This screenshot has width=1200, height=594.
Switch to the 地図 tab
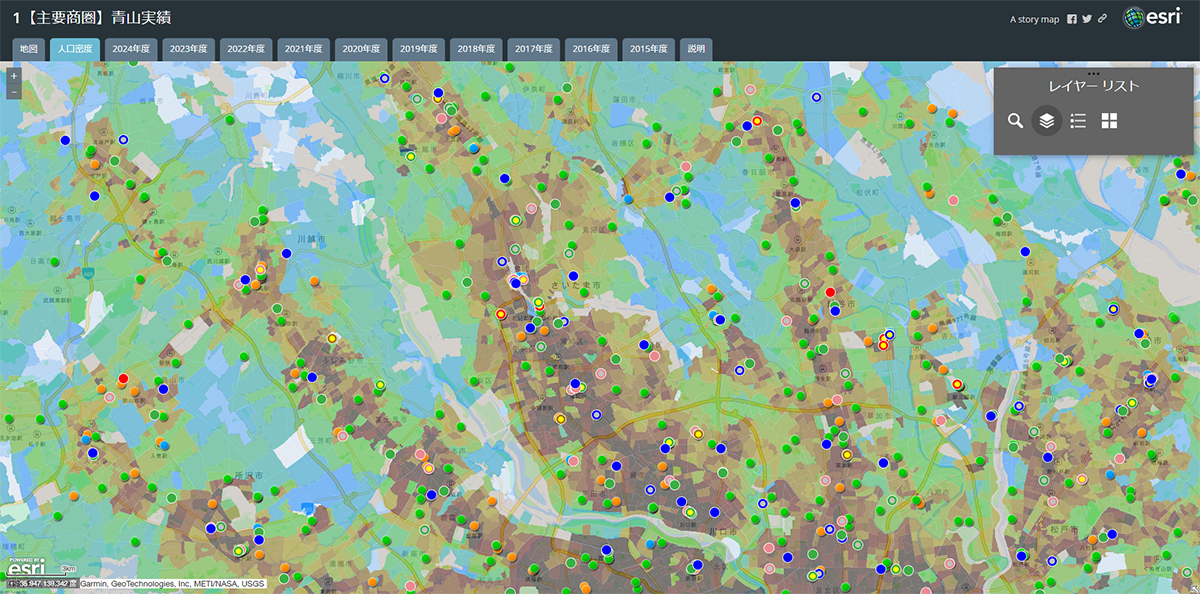pos(29,48)
